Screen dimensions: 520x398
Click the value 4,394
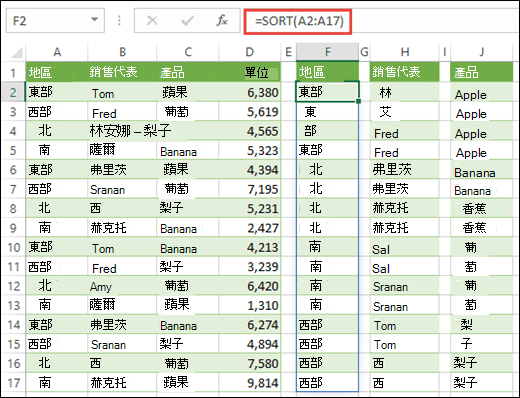click(x=263, y=170)
